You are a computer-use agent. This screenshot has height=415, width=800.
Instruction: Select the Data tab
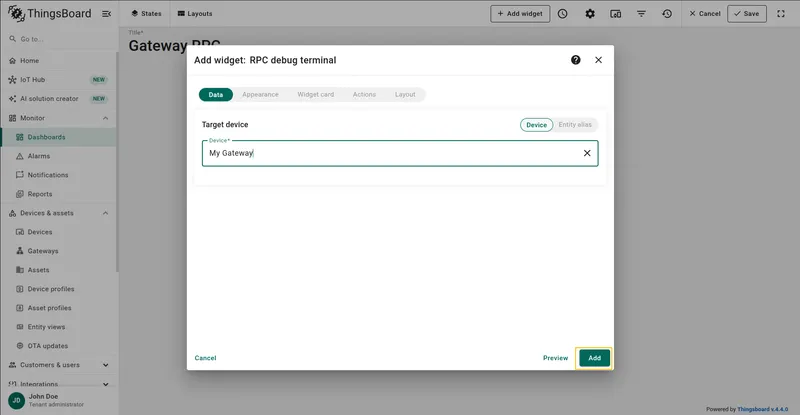coord(215,94)
